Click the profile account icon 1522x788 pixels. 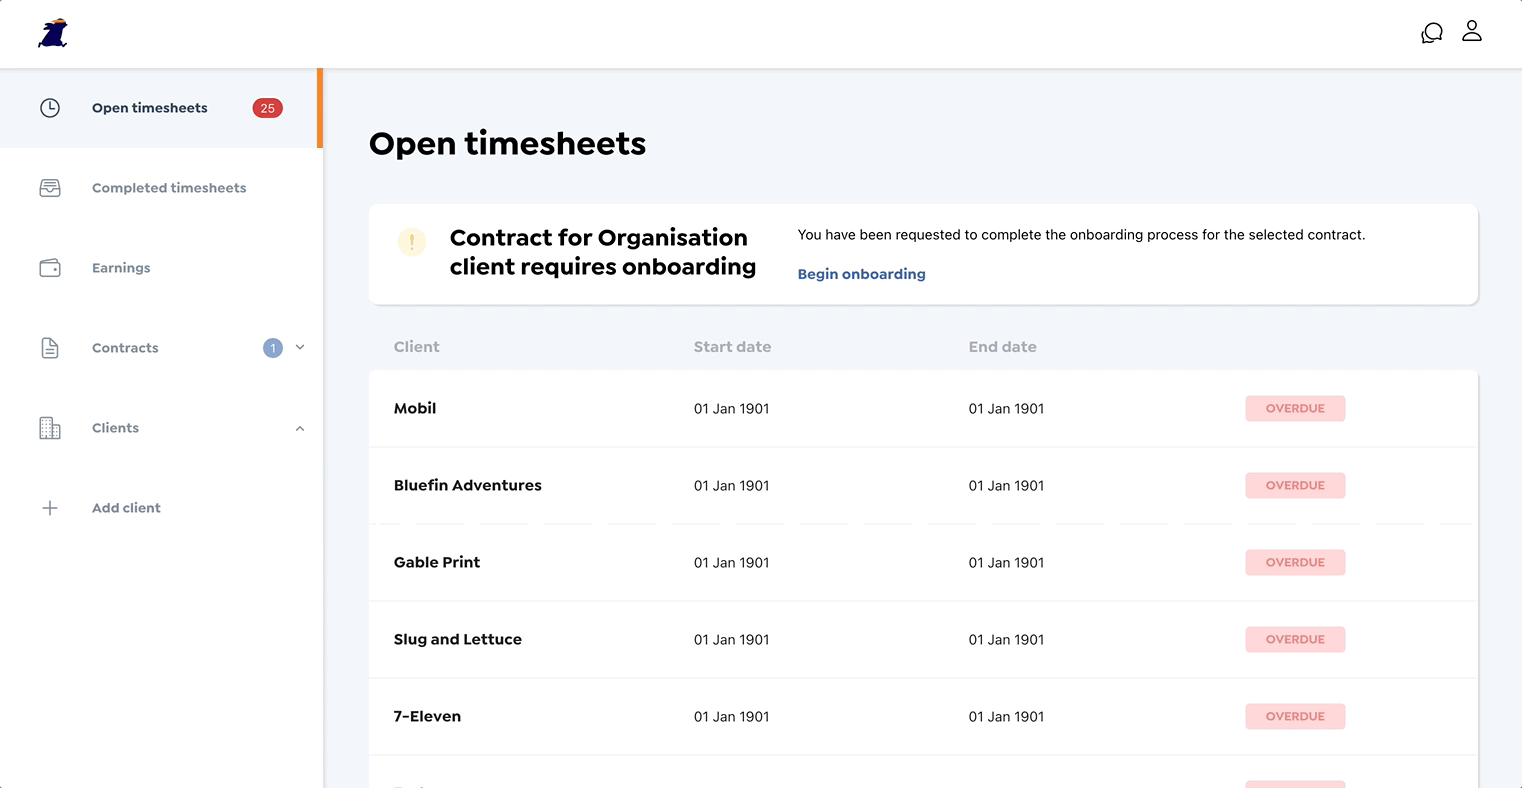[1471, 32]
